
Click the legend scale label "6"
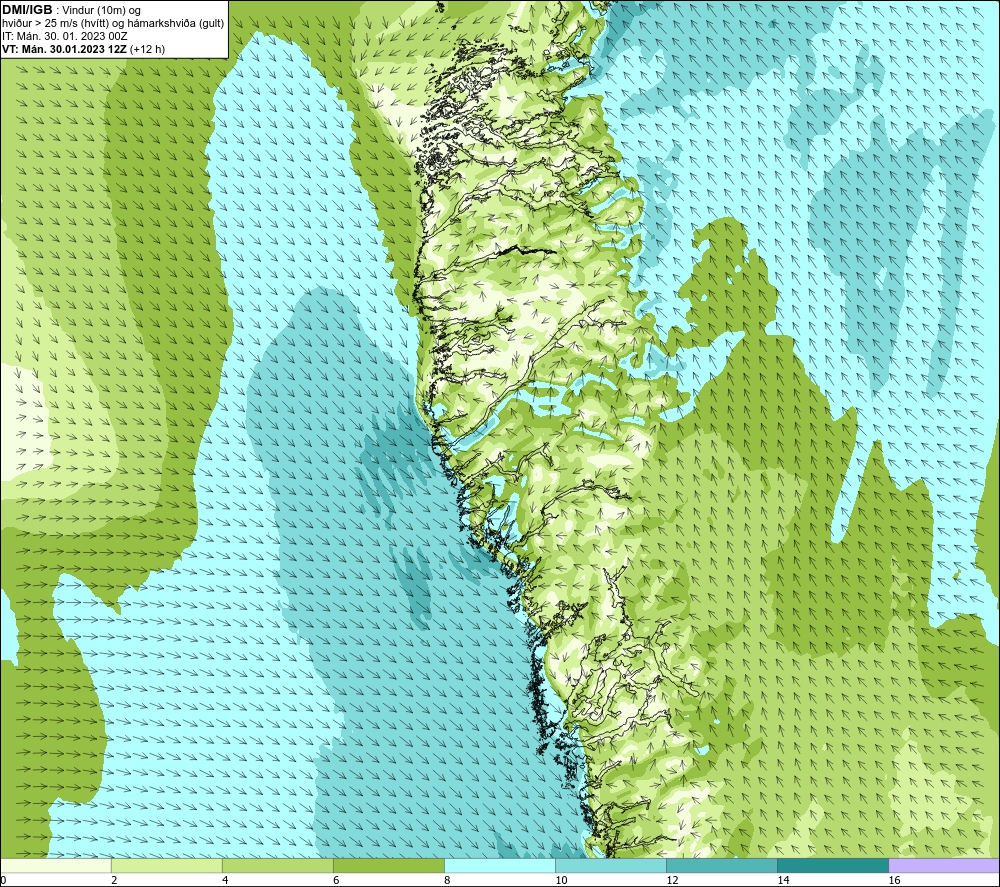336,881
